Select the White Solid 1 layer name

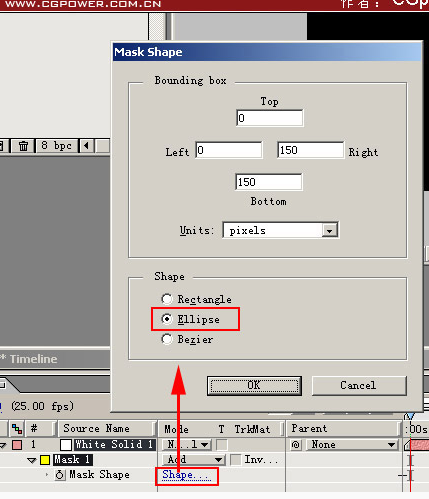click(114, 445)
